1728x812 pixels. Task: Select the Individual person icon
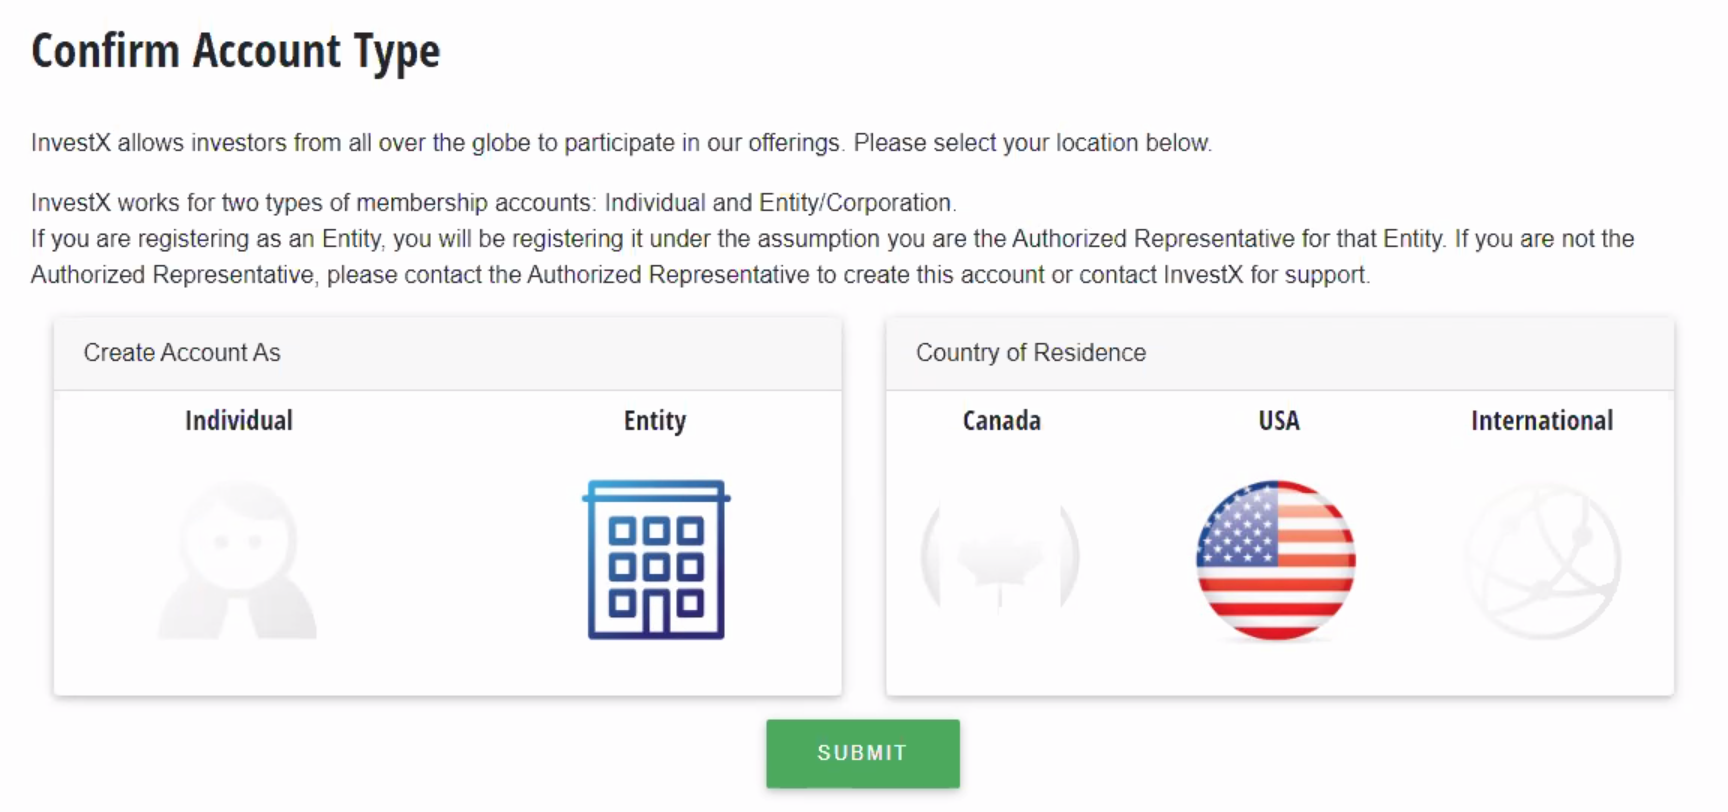tap(238, 560)
